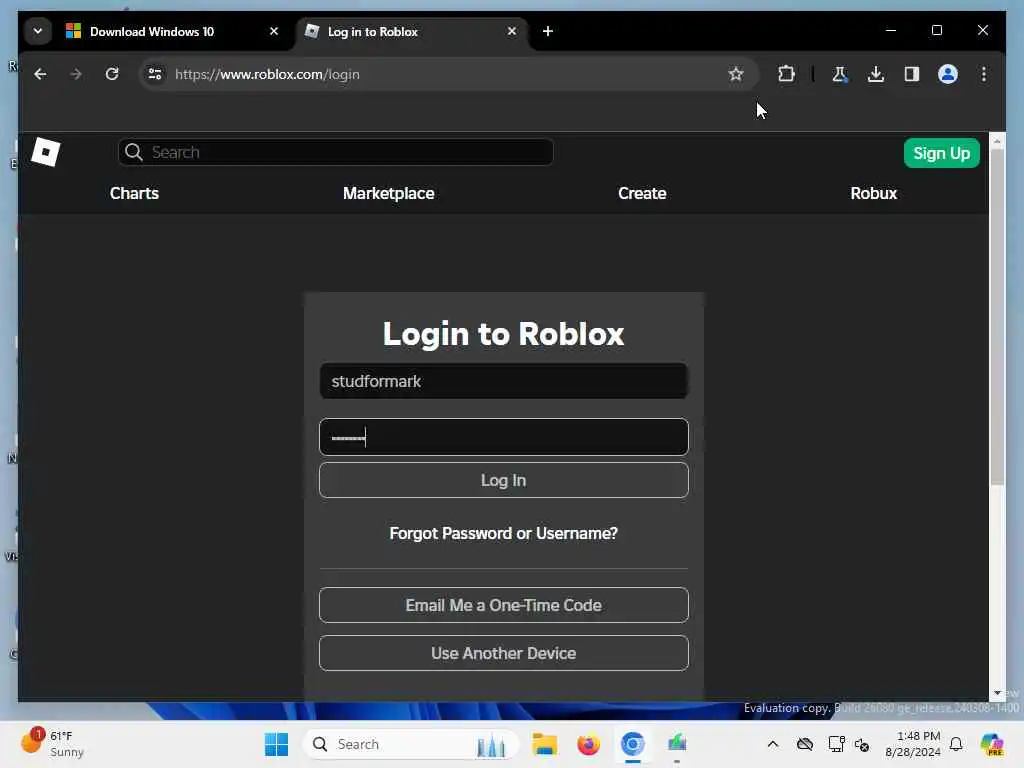This screenshot has height=768, width=1024.
Task: Open Chrome Labs flask icon
Action: point(840,74)
